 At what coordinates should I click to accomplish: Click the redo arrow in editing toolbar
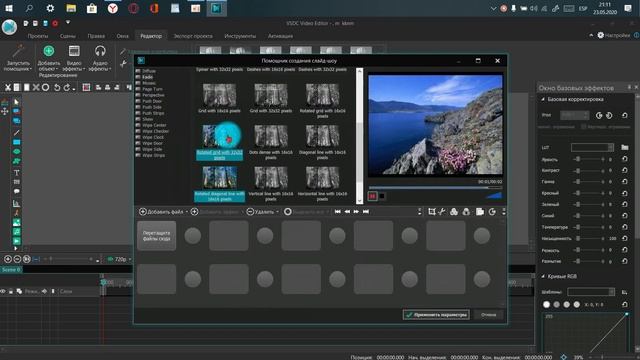pos(66,87)
